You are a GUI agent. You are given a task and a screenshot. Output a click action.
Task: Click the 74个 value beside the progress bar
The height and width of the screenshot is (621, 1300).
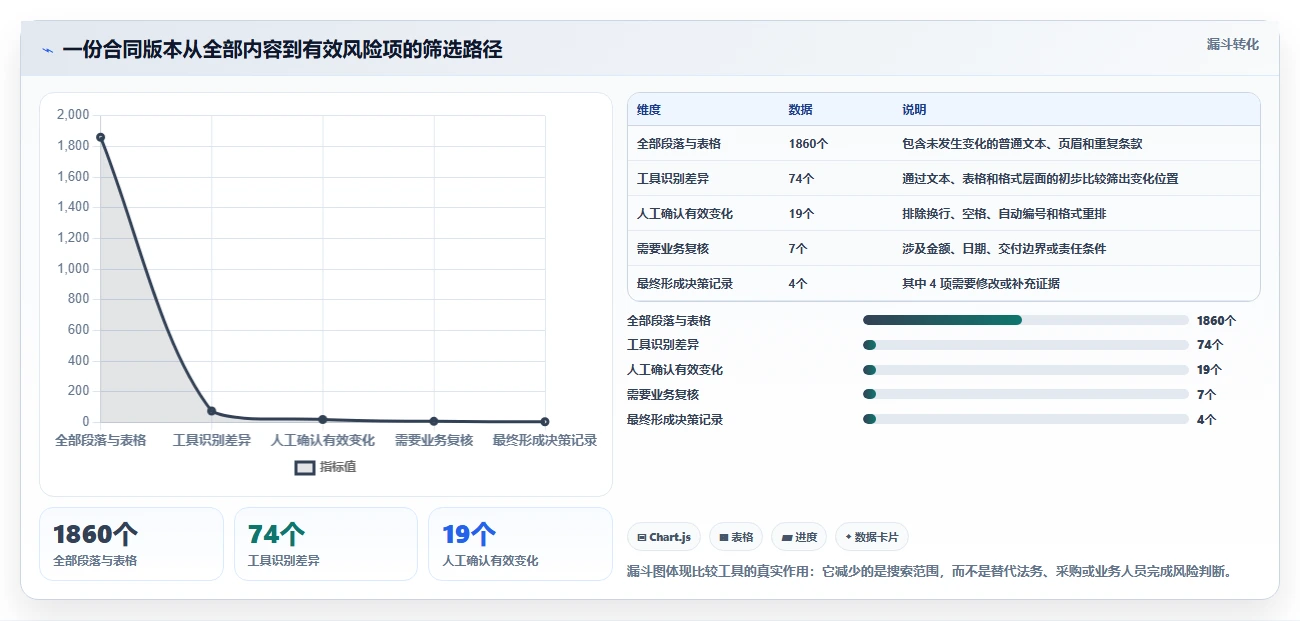[1209, 345]
